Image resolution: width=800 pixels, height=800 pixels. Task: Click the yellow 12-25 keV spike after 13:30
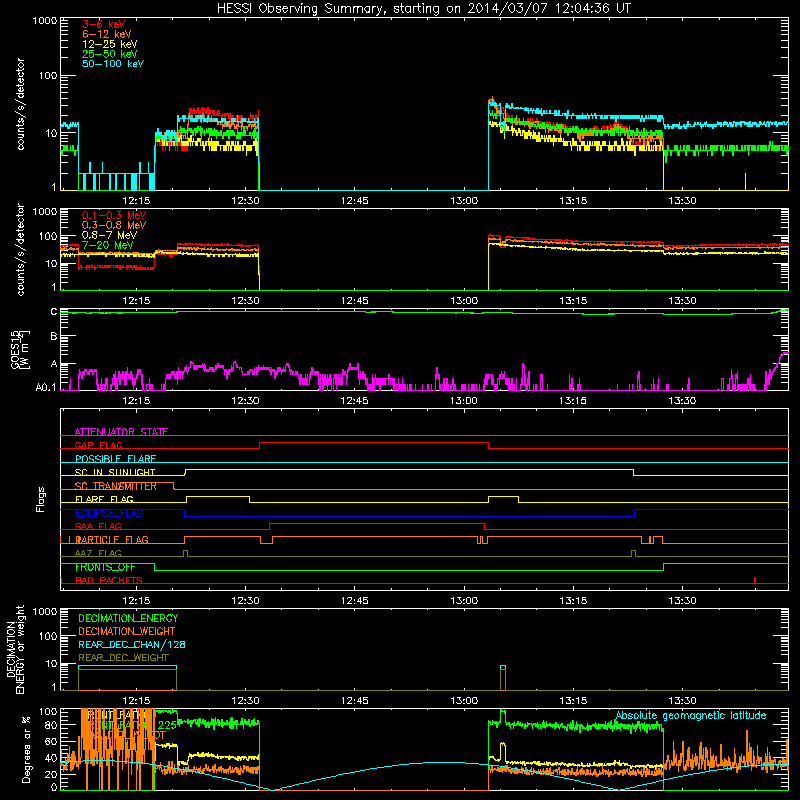745,182
